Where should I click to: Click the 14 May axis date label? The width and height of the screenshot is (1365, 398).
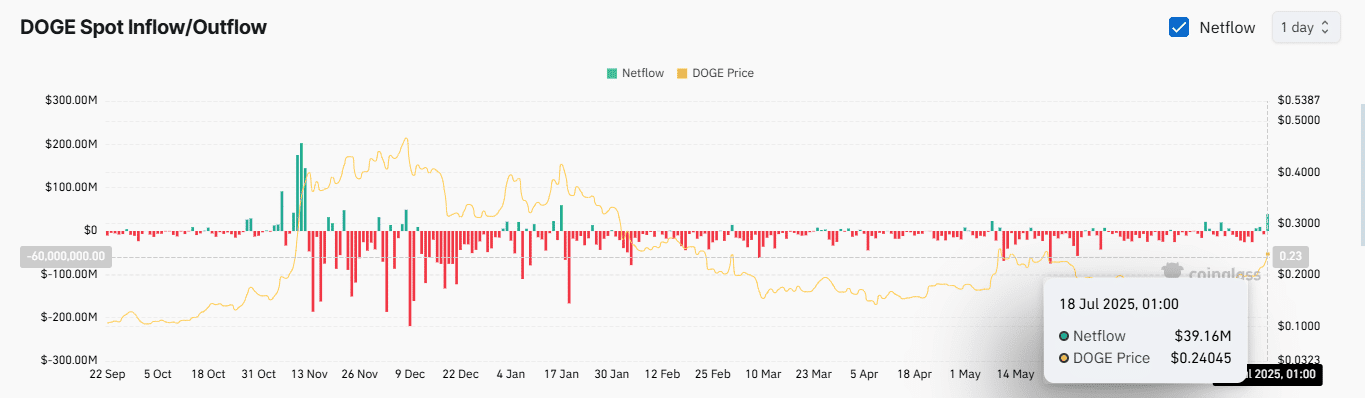1016,374
